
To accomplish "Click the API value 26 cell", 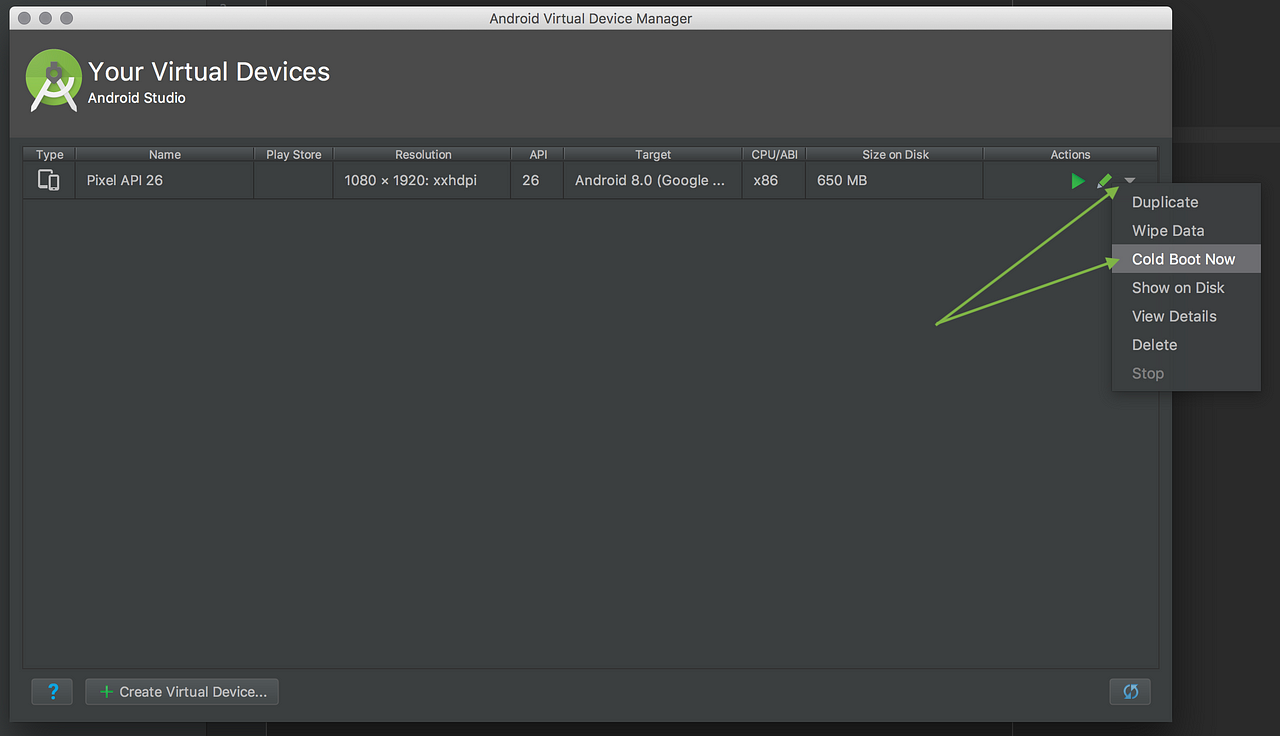I will (x=537, y=181).
